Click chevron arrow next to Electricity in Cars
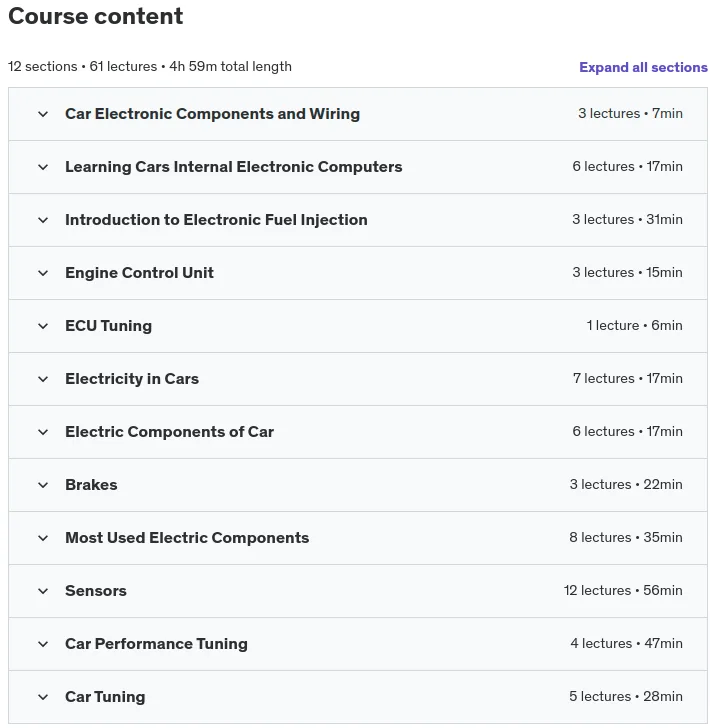 (x=43, y=379)
